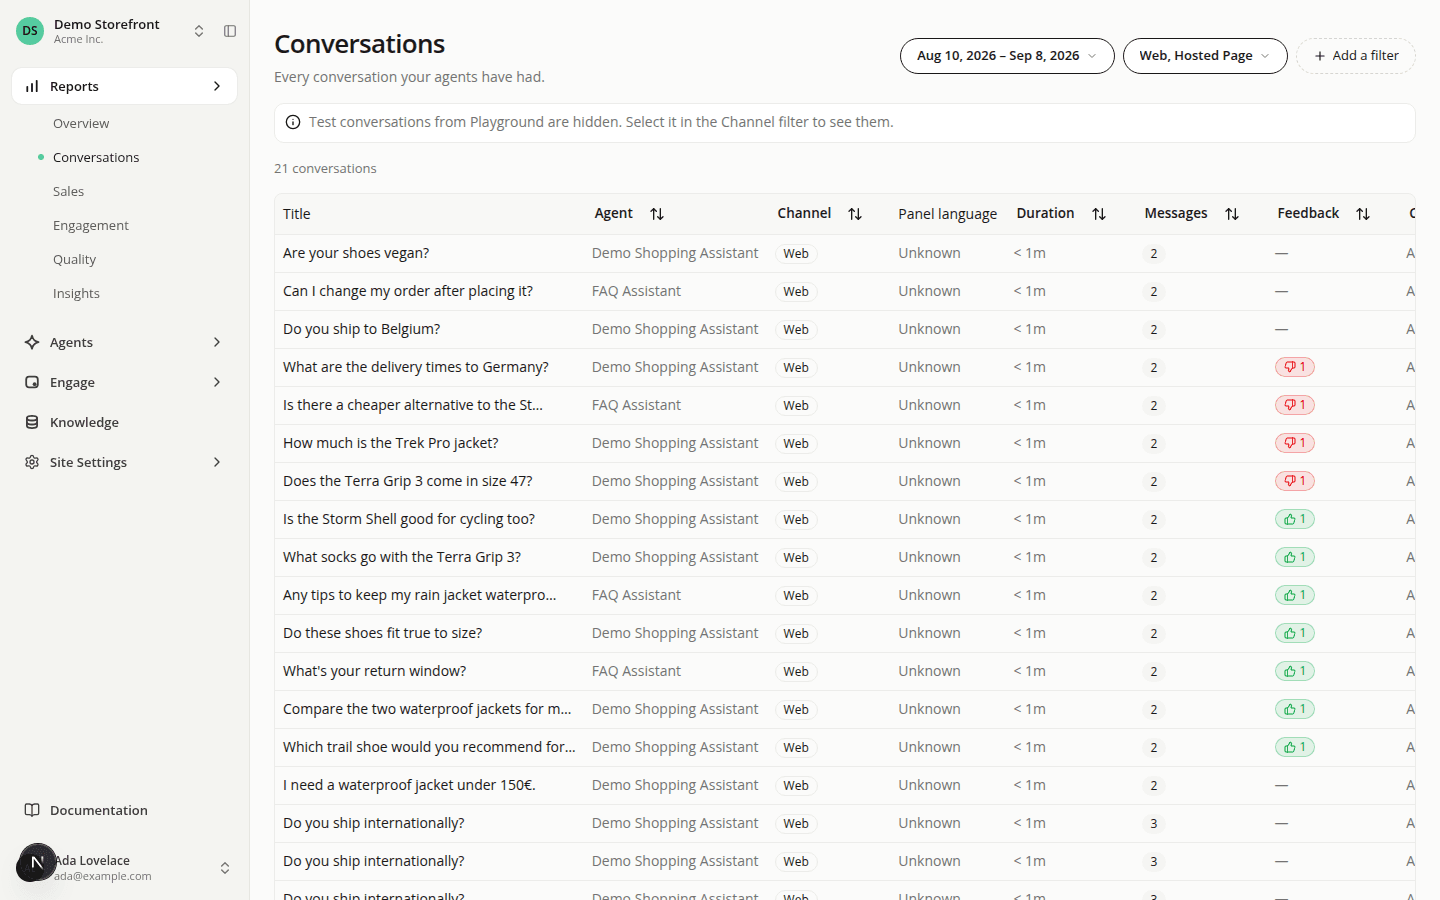Screen dimensions: 1440x900
Task: Open Ada Lovelace account menu chevron
Action: [x=225, y=868]
